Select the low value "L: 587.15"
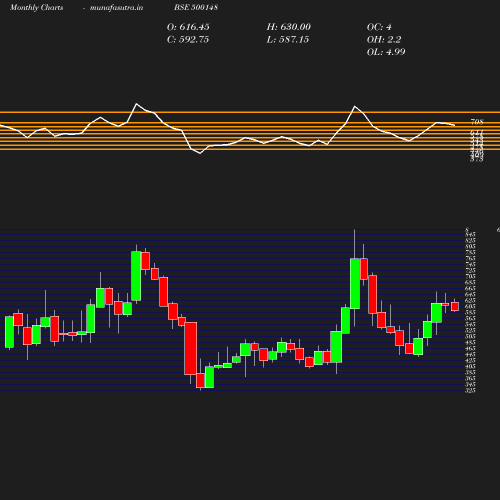The width and height of the screenshot is (500, 500). [288, 40]
